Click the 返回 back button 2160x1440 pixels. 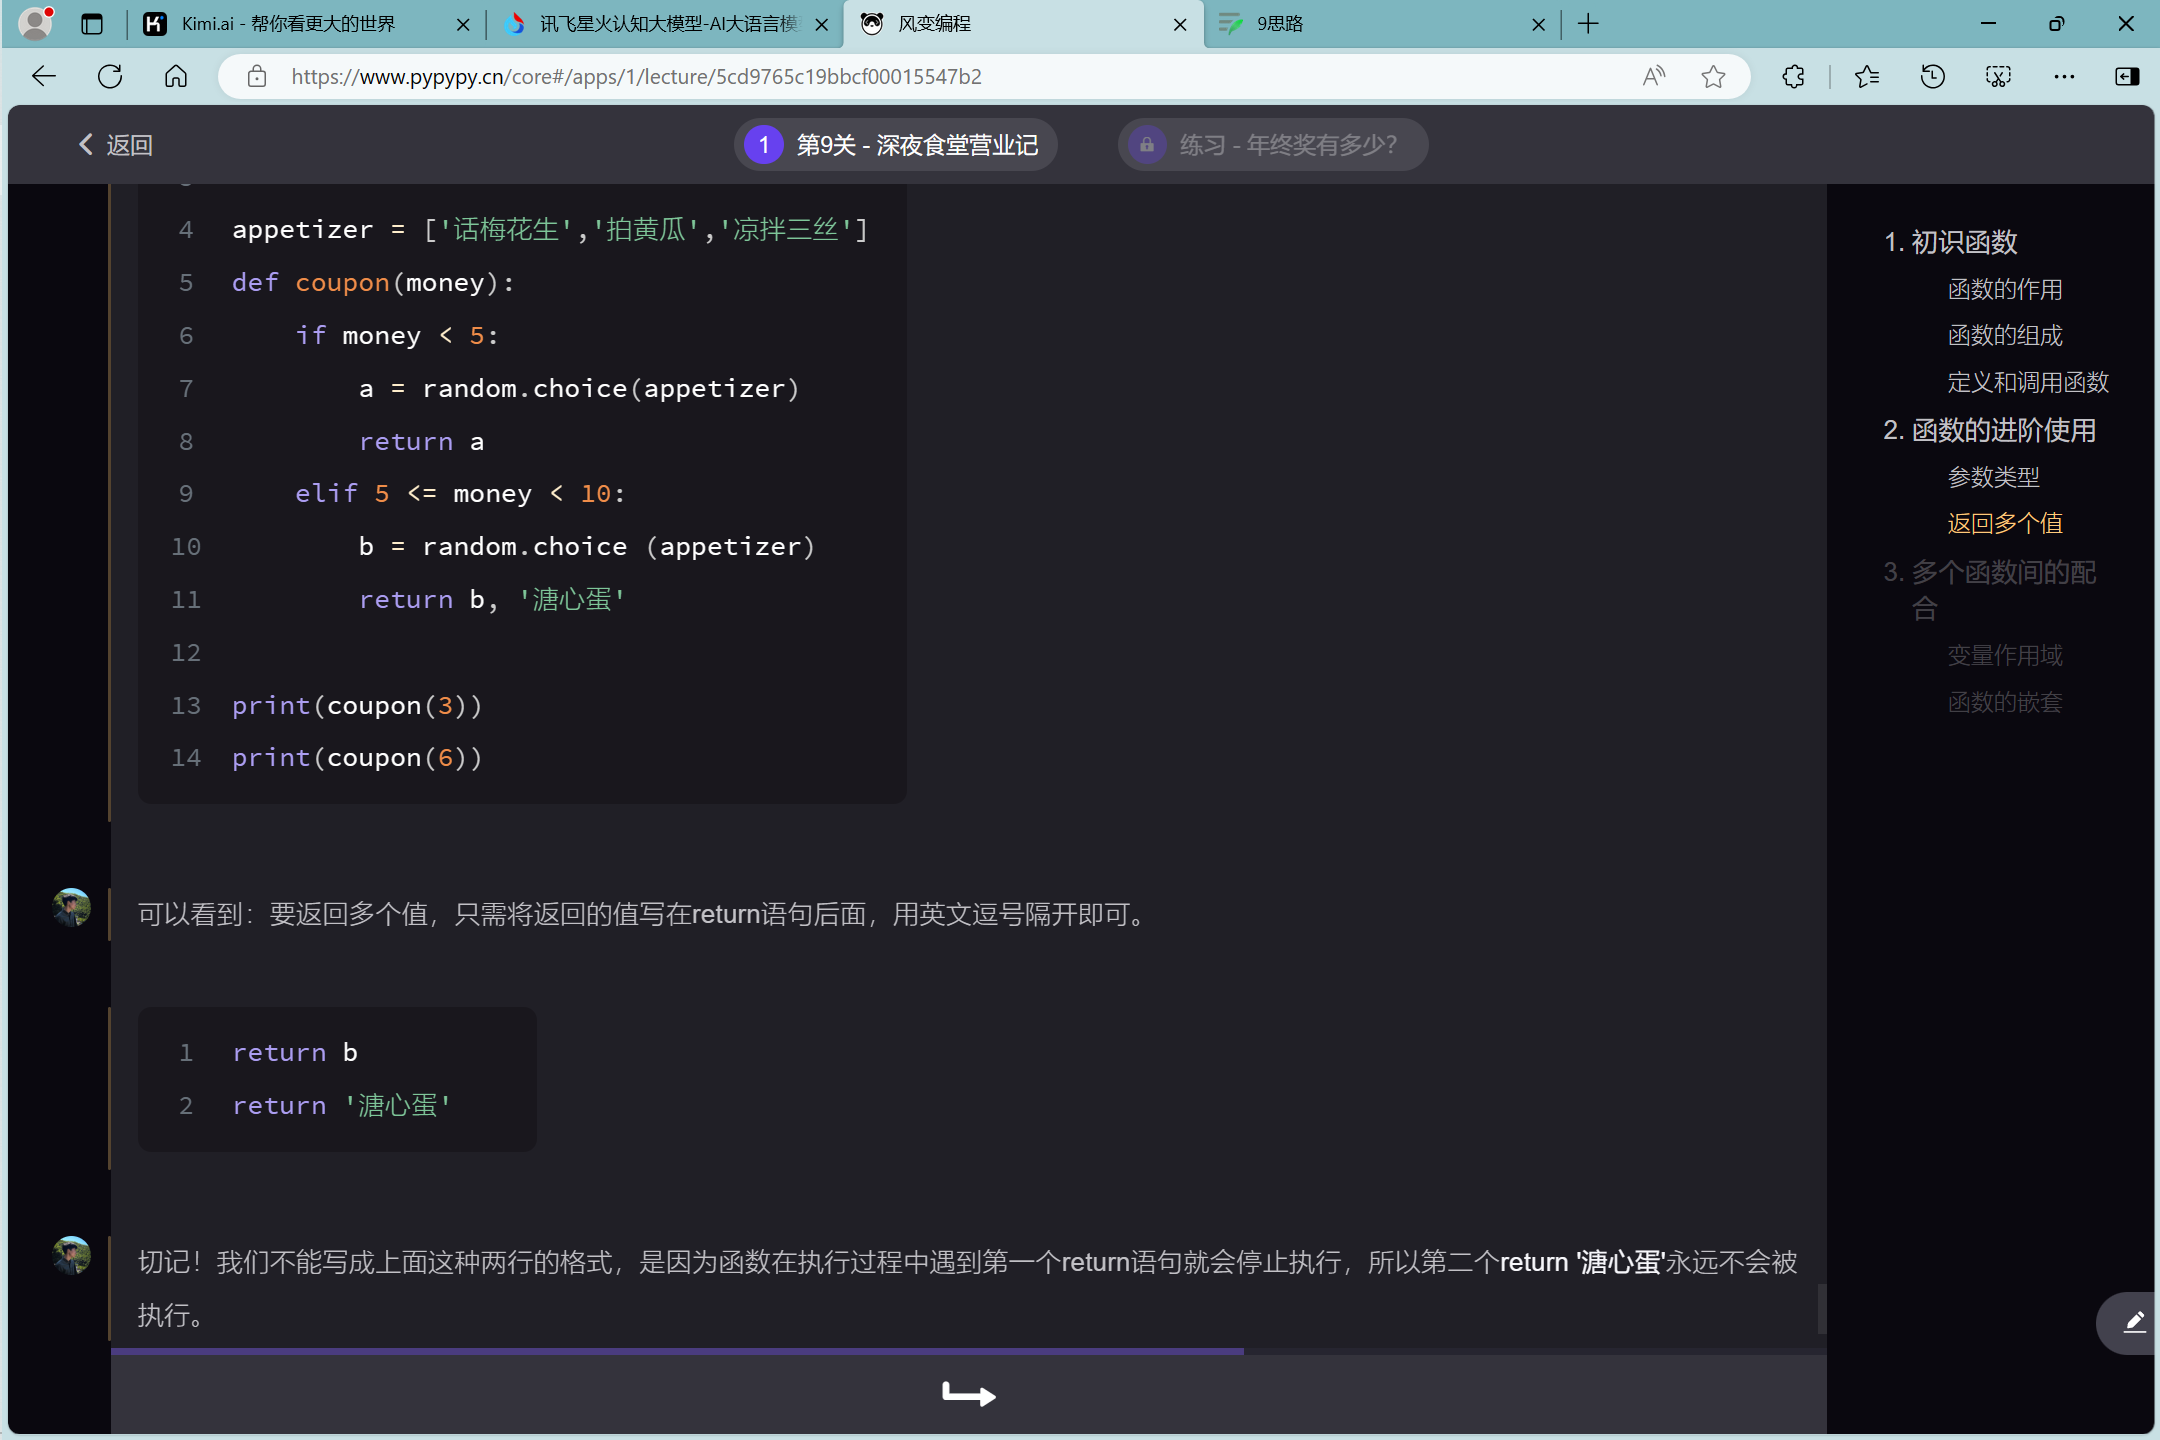pos(115,145)
